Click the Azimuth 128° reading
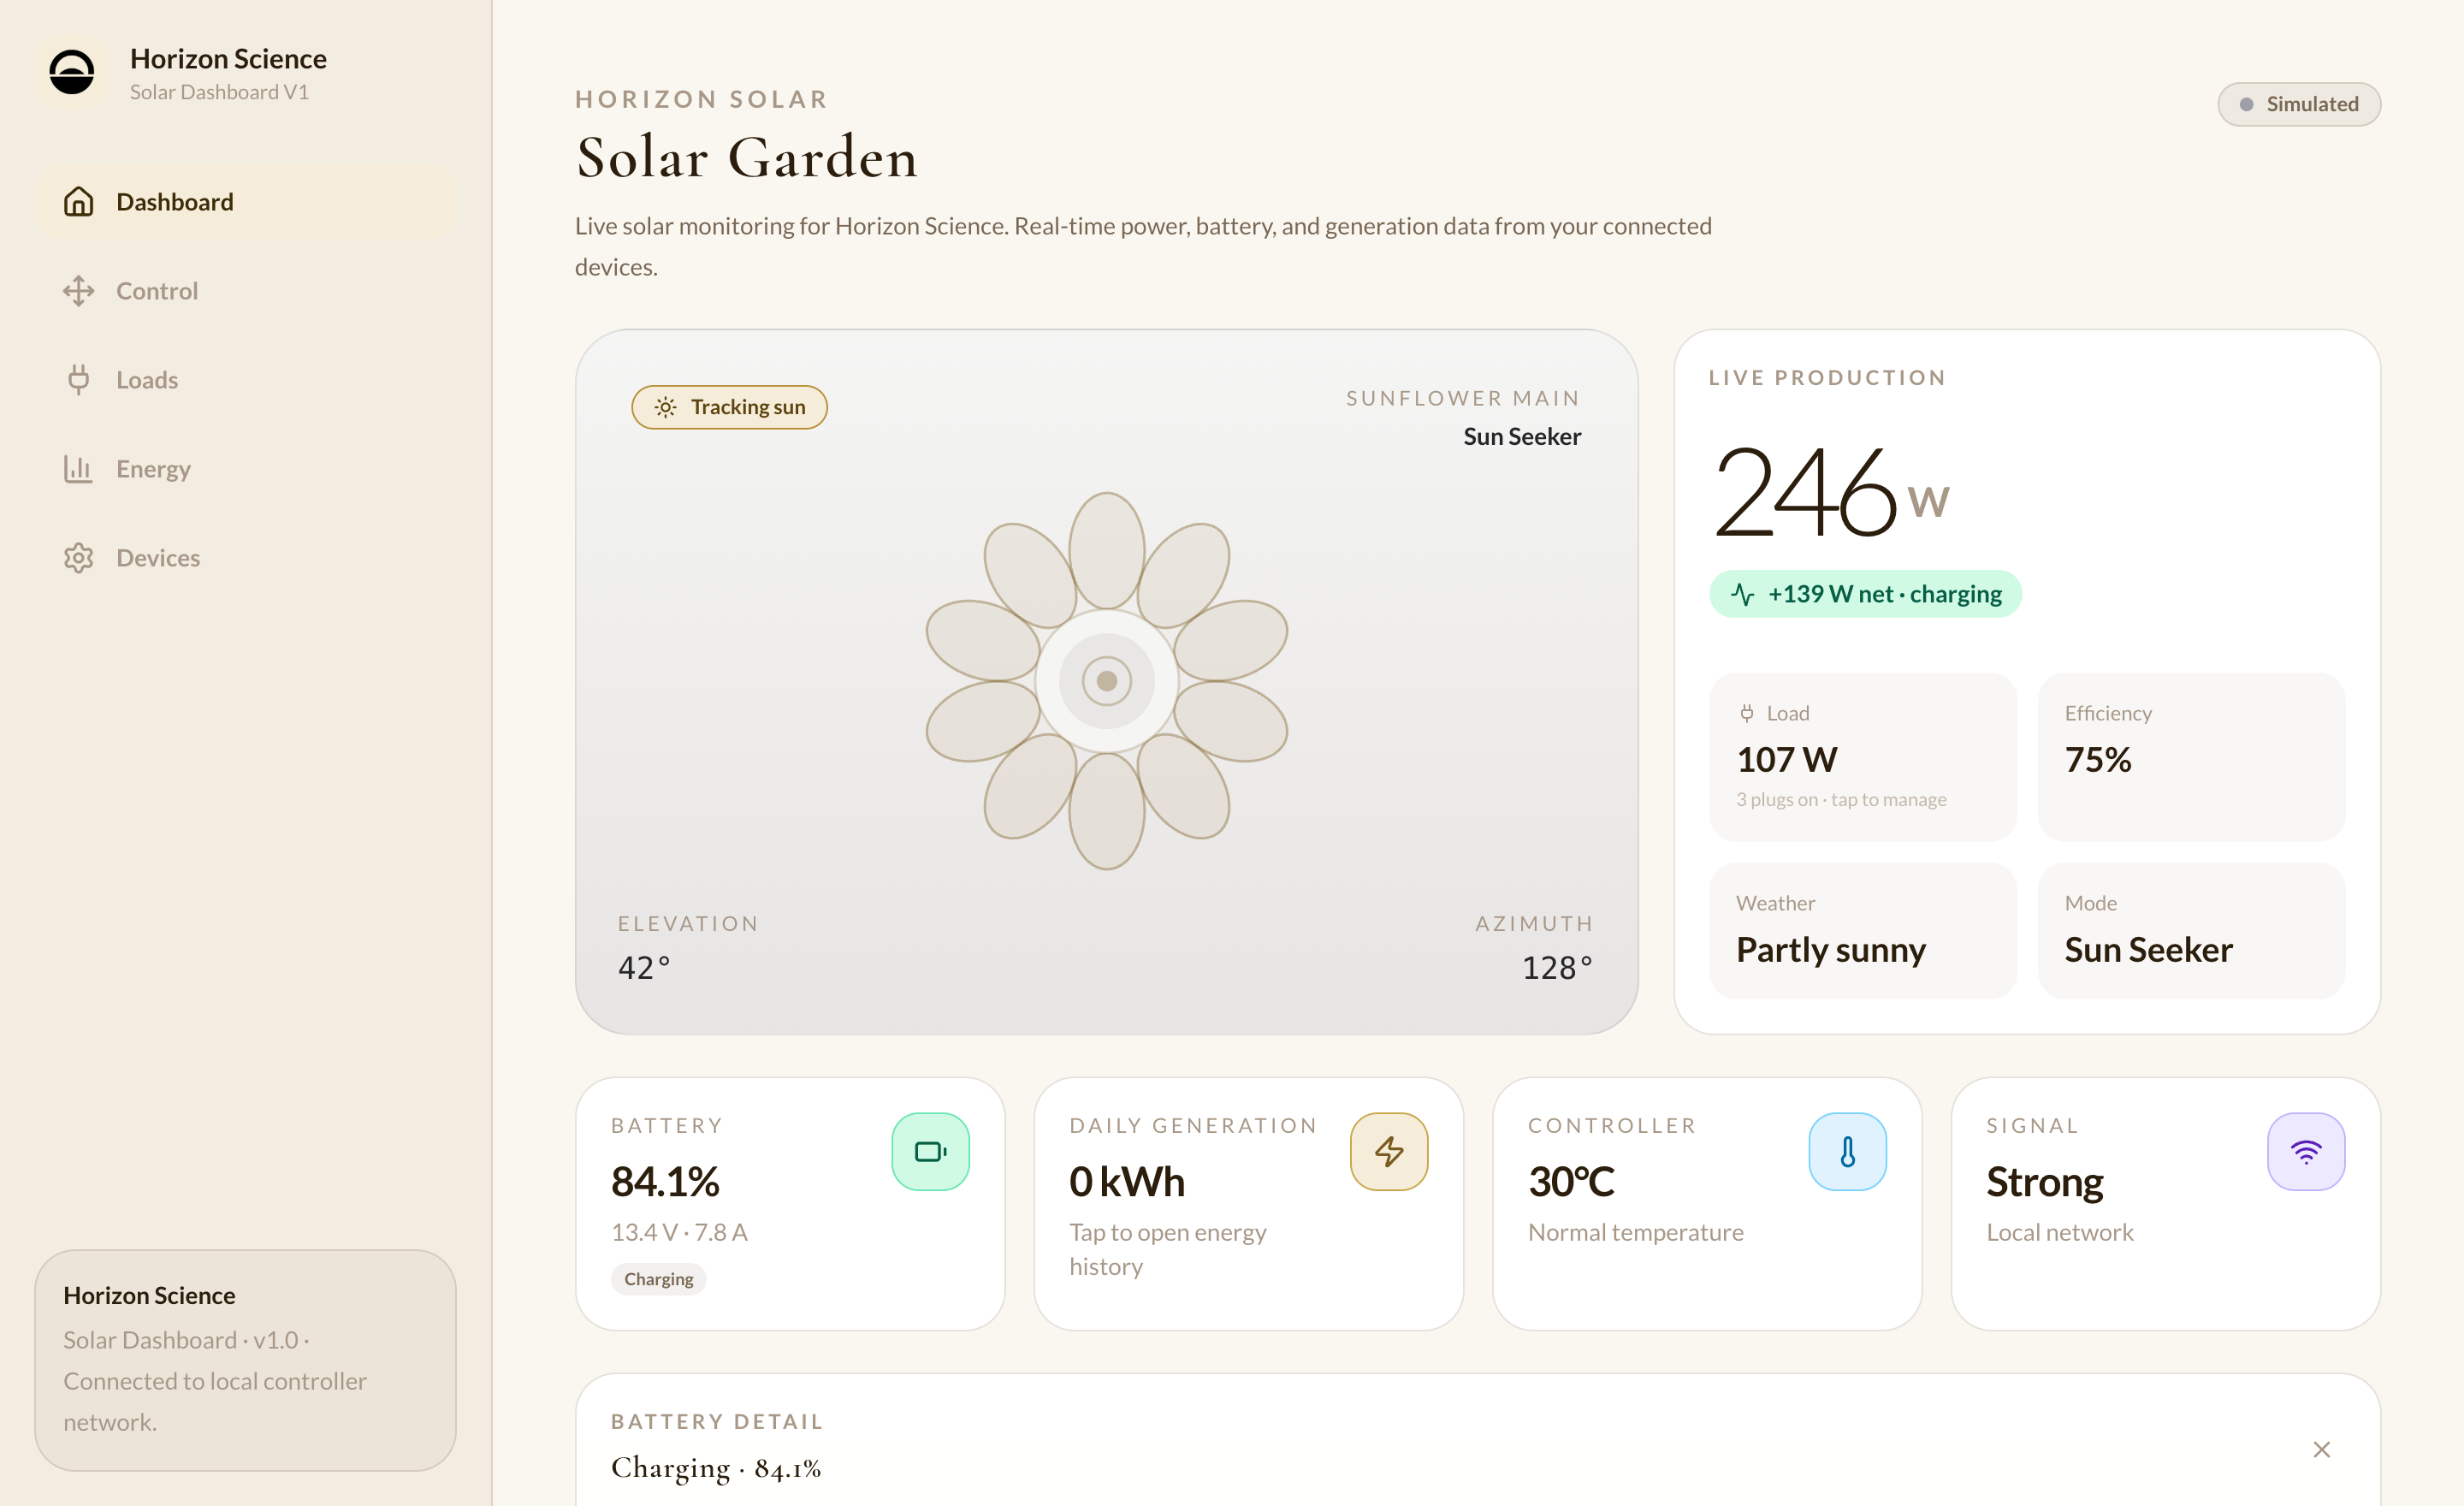 coord(1557,968)
